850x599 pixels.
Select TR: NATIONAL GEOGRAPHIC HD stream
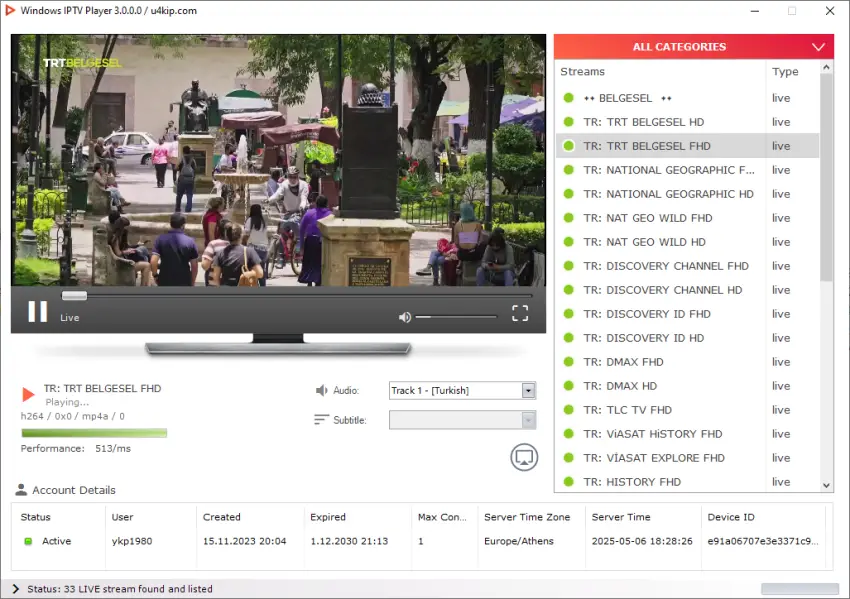(687, 194)
